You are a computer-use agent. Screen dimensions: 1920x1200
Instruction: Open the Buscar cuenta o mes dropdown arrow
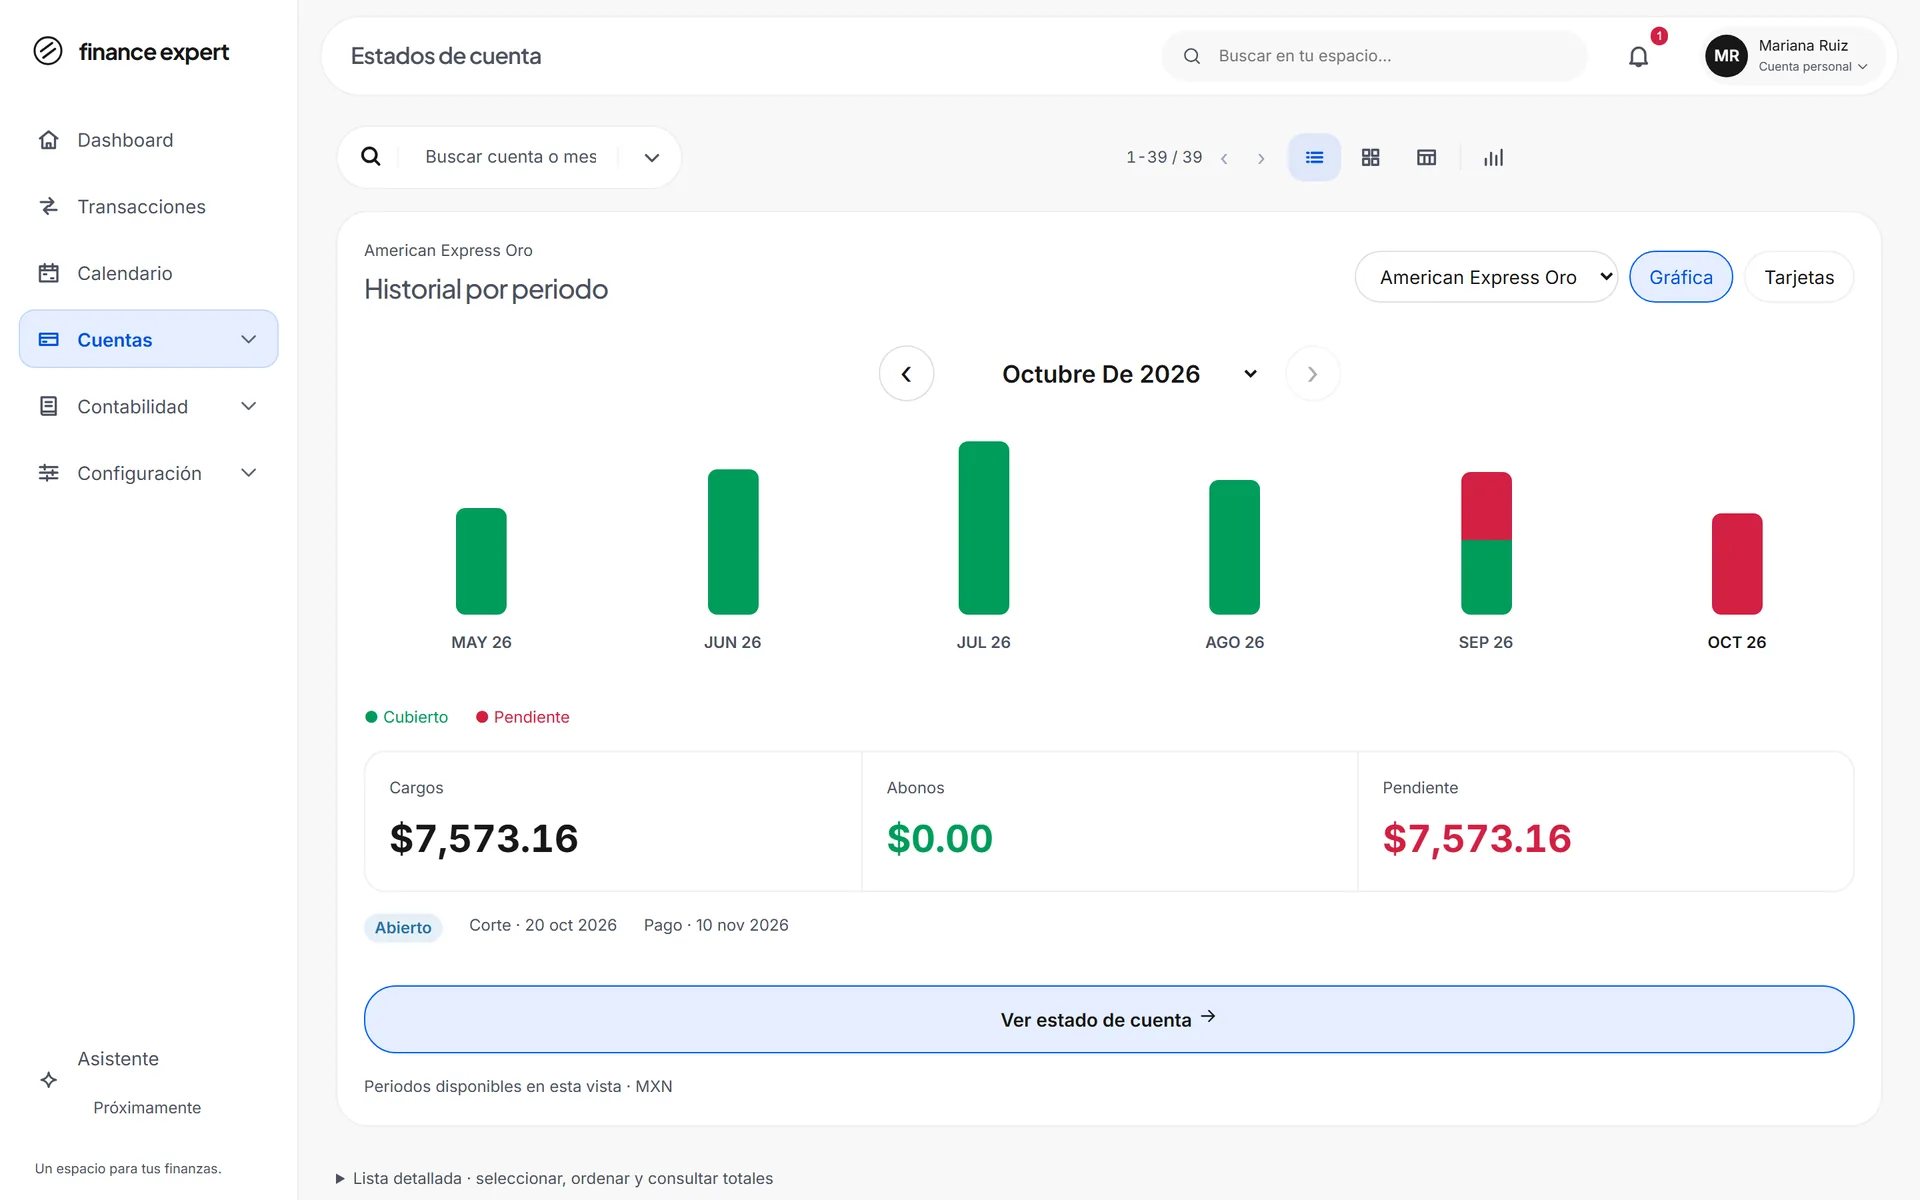pyautogui.click(x=652, y=157)
